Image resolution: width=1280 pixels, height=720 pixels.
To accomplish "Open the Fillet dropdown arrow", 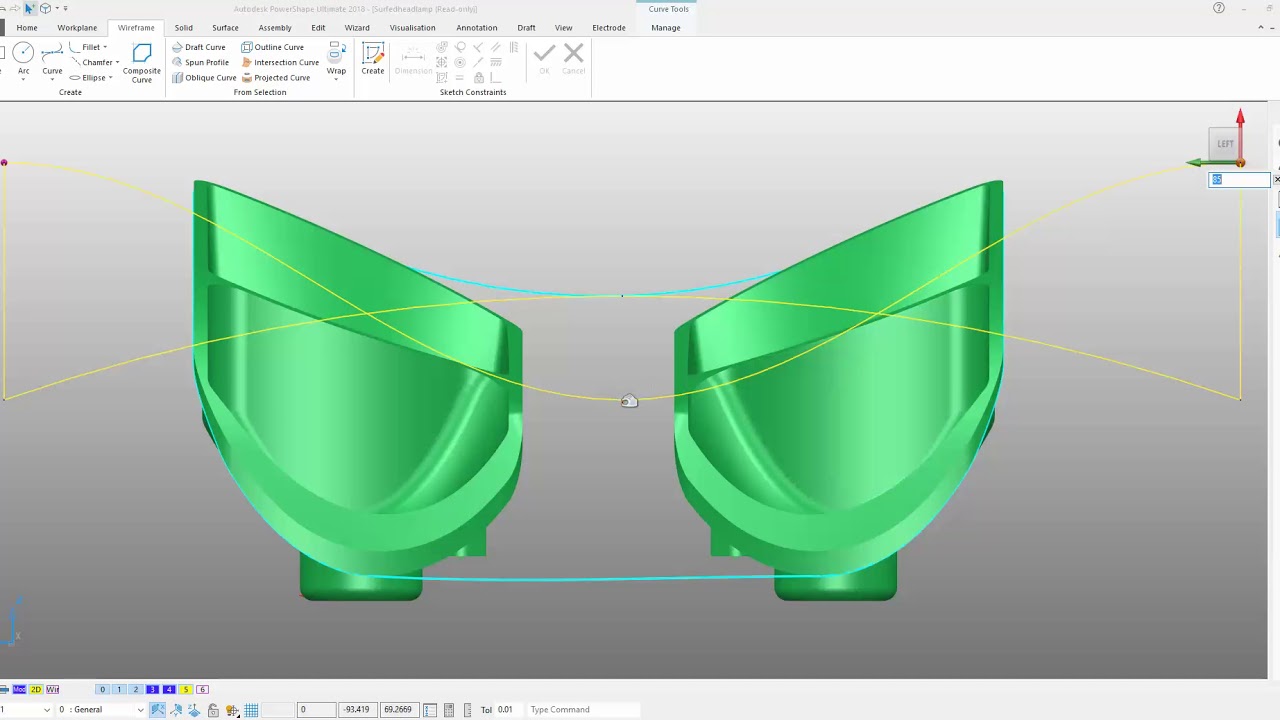I will coord(105,47).
